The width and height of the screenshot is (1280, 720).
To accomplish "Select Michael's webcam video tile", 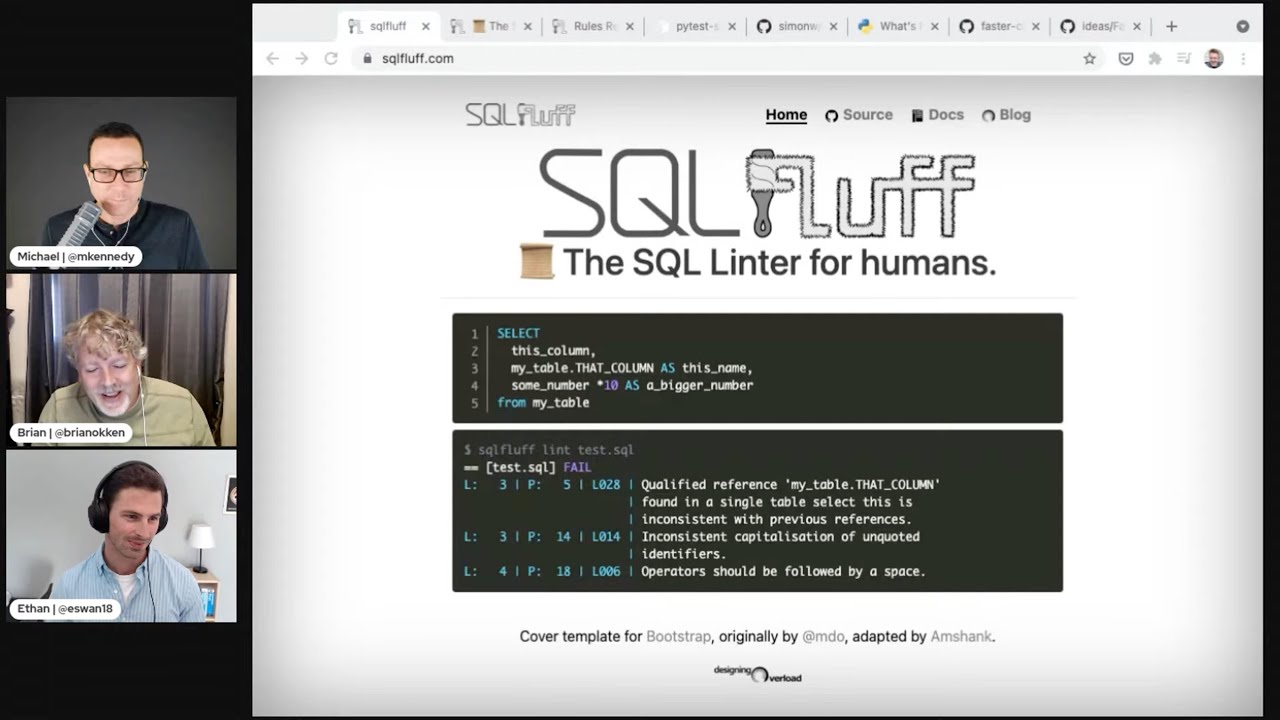I will (121, 183).
